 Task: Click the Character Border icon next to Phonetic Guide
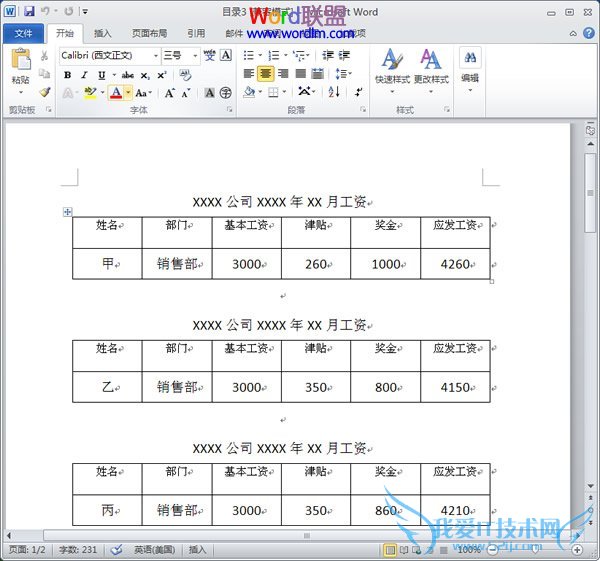(226, 55)
